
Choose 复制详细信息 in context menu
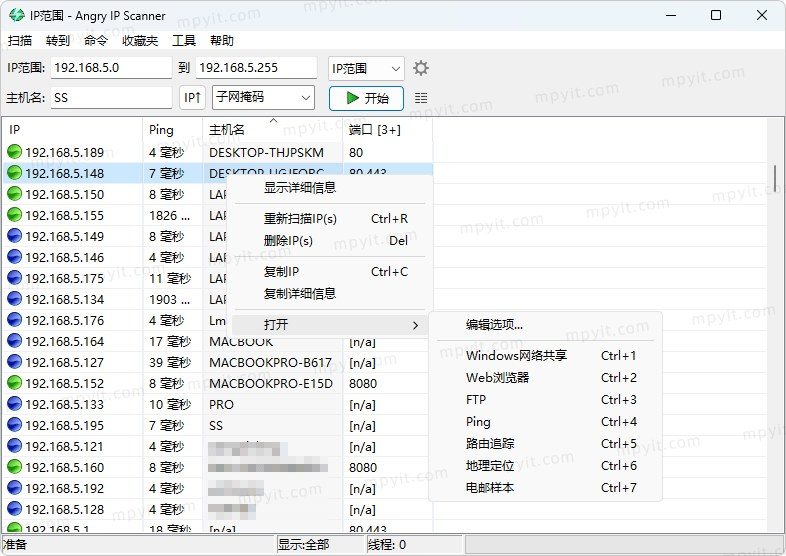[x=330, y=294]
